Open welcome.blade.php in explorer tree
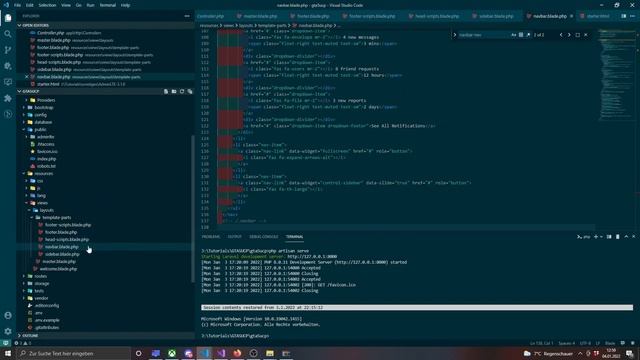Viewport: 640px width, 360px height. pyautogui.click(x=58, y=269)
